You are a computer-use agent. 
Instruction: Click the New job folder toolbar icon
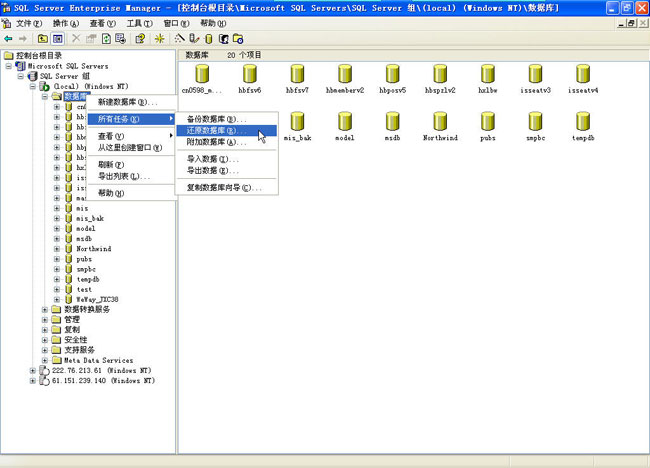click(x=238, y=39)
